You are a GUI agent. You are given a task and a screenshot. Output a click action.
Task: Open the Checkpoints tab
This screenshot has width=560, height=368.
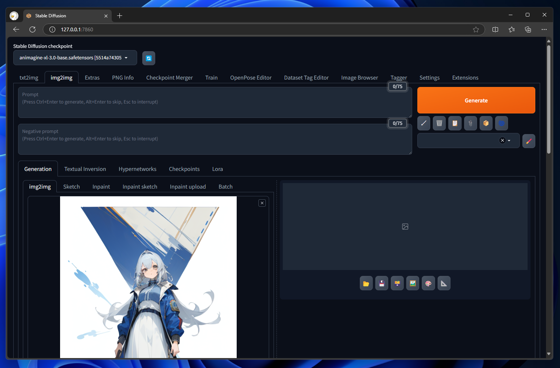point(184,169)
